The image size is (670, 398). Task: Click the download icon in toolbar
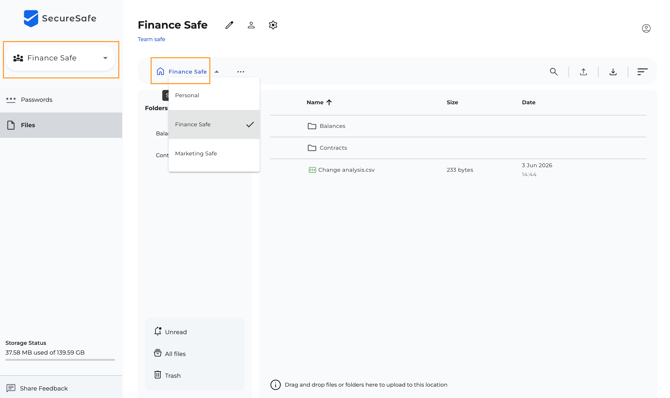(x=613, y=72)
